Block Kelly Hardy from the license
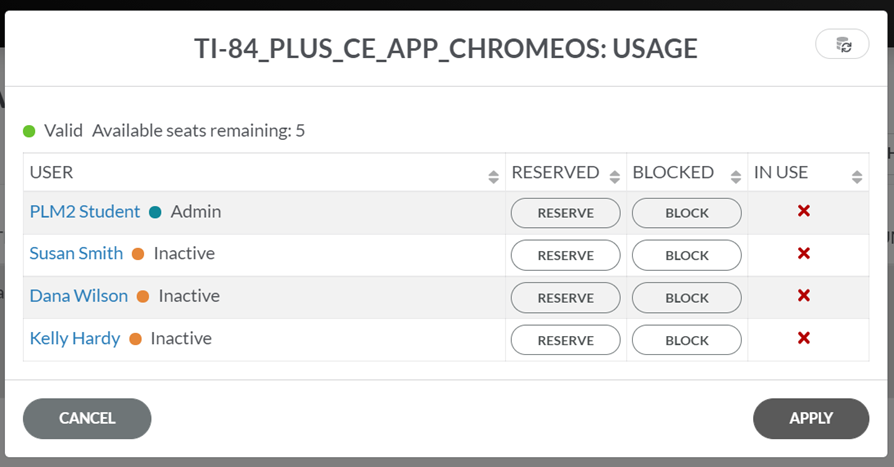This screenshot has width=894, height=467. [x=687, y=340]
